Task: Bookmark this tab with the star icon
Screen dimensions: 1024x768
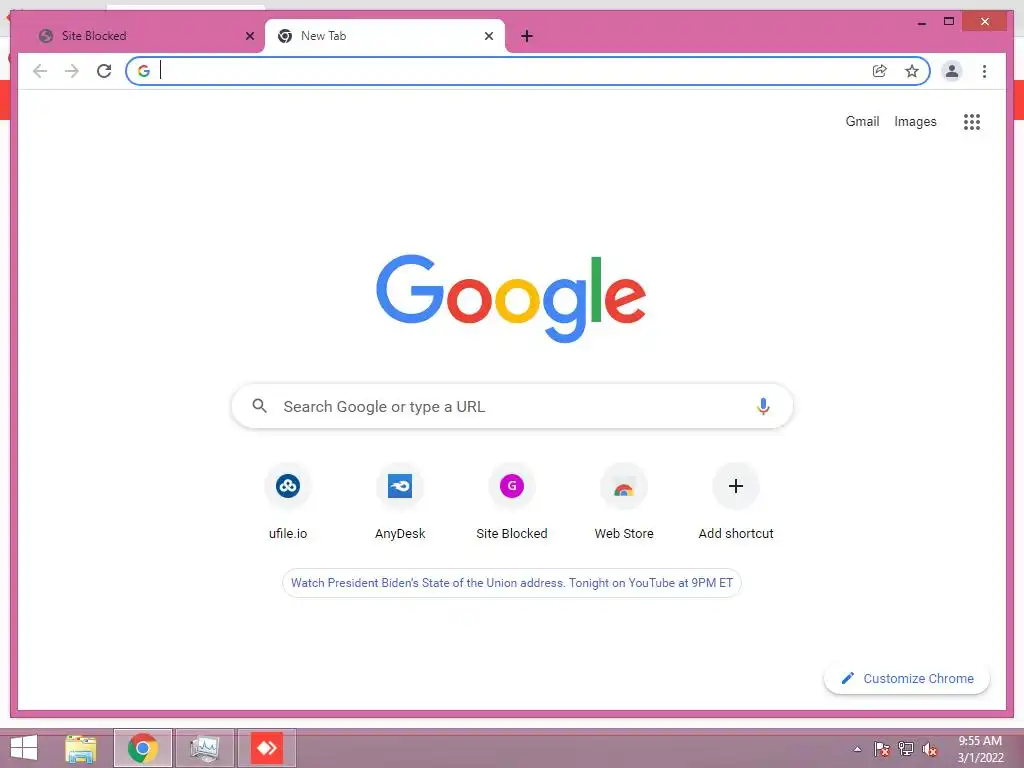Action: pos(912,71)
